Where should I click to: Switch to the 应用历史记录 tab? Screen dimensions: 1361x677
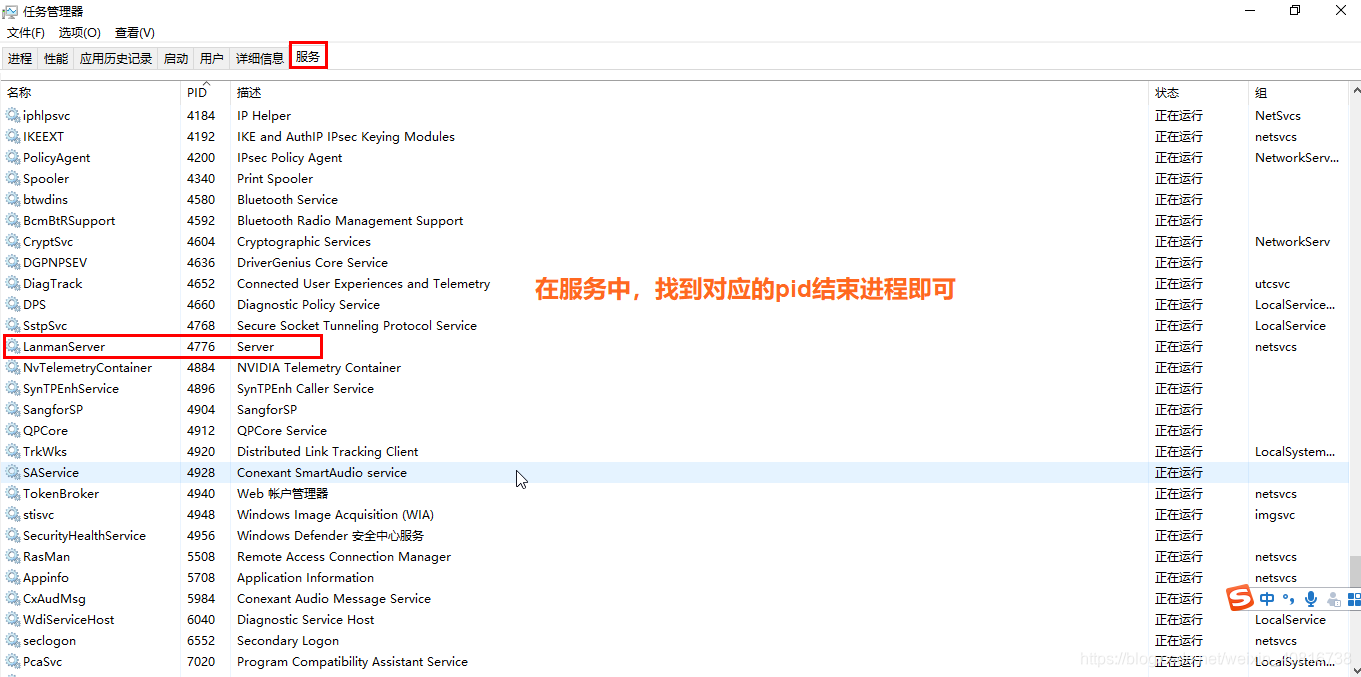[116, 59]
